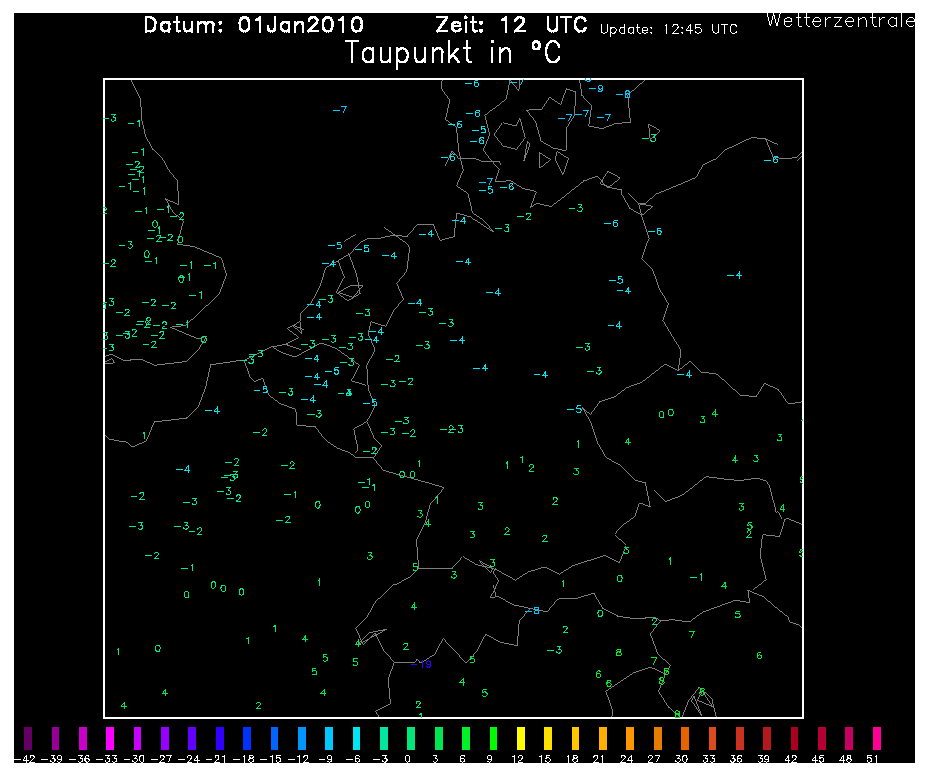Click the legend swatch labeled 30

685,738
